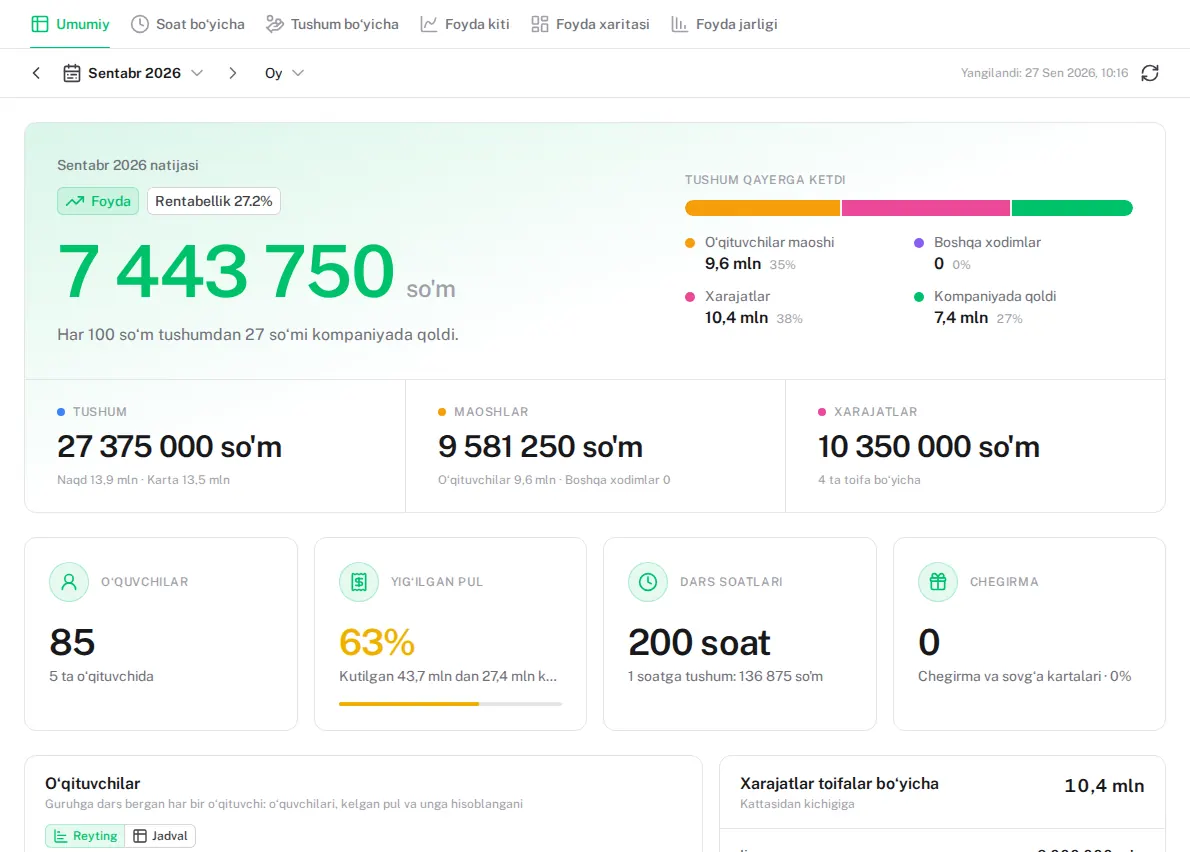This screenshot has height=852, width=1190.
Task: Select Xarajatlar 10,4 mln legend entry
Action: pyautogui.click(x=744, y=307)
